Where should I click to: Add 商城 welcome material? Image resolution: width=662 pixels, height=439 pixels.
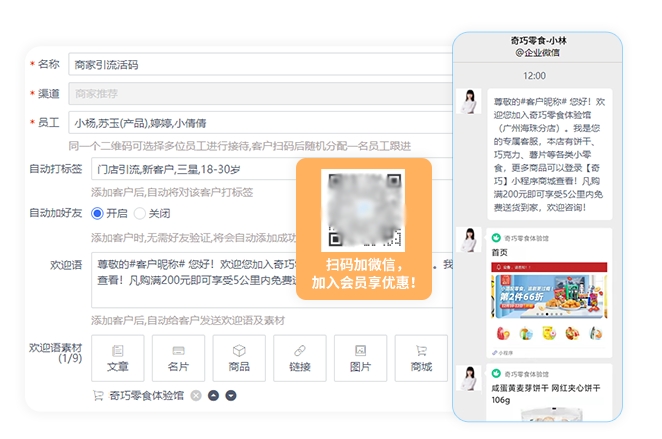point(421,358)
